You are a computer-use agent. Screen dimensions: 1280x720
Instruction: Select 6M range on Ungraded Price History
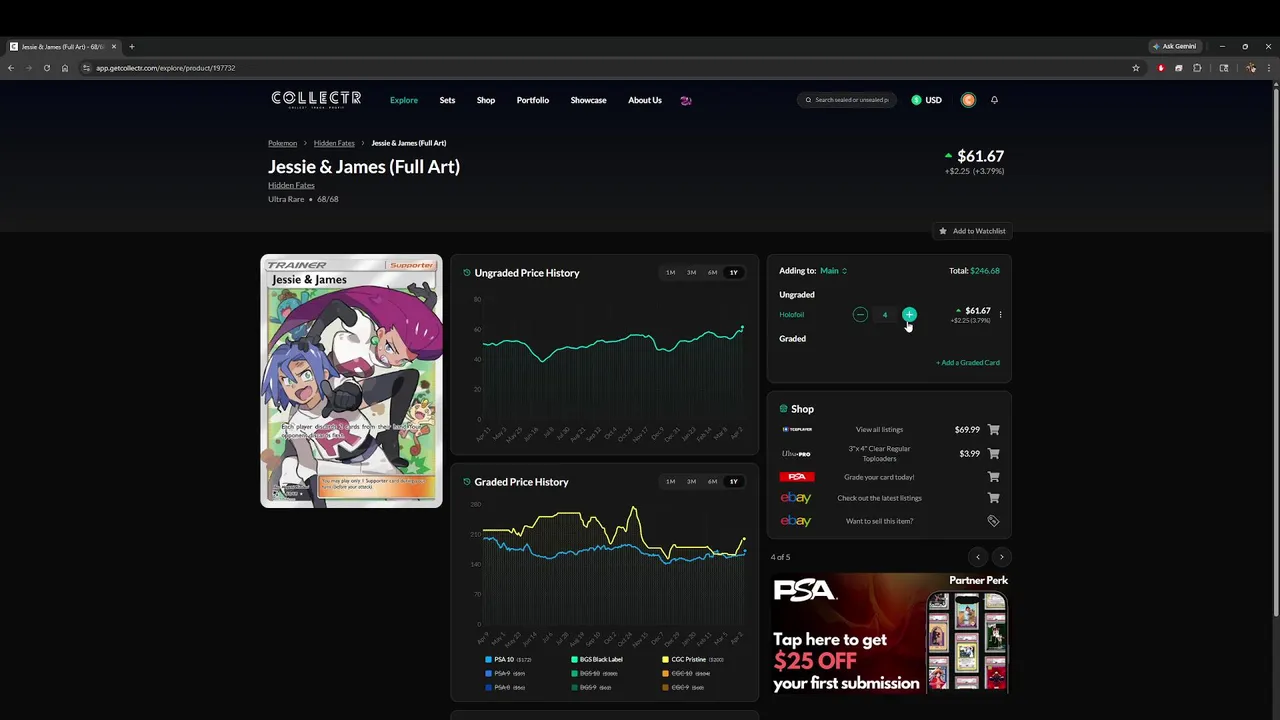712,272
